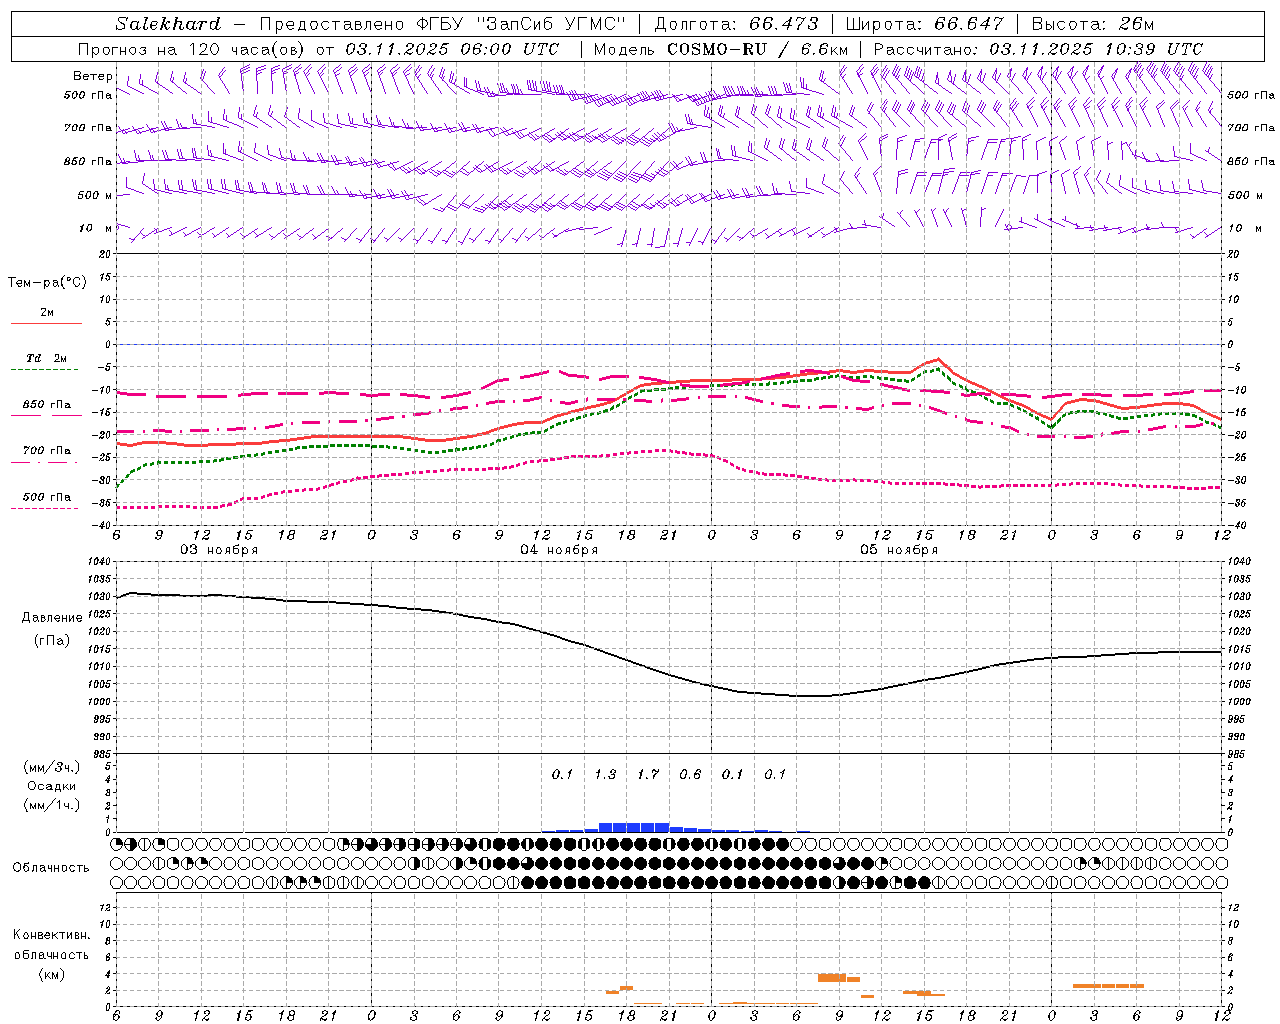Click the "850 гПа" temperature legend entry
This screenshot has width=1280, height=1024.
pyautogui.click(x=47, y=405)
